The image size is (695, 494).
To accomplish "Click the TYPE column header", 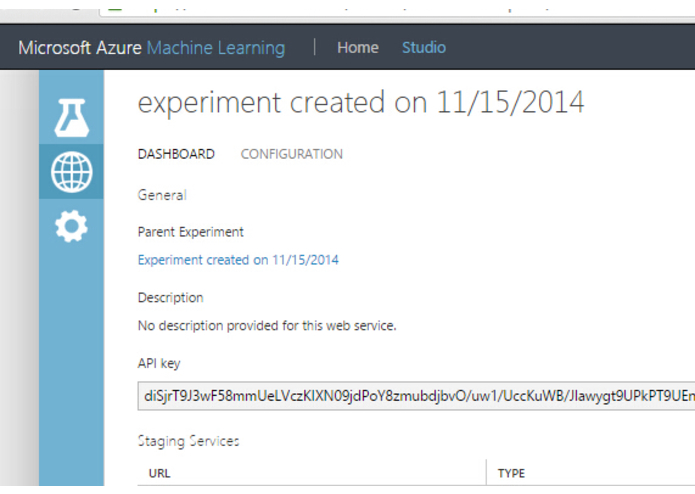I will pyautogui.click(x=511, y=473).
